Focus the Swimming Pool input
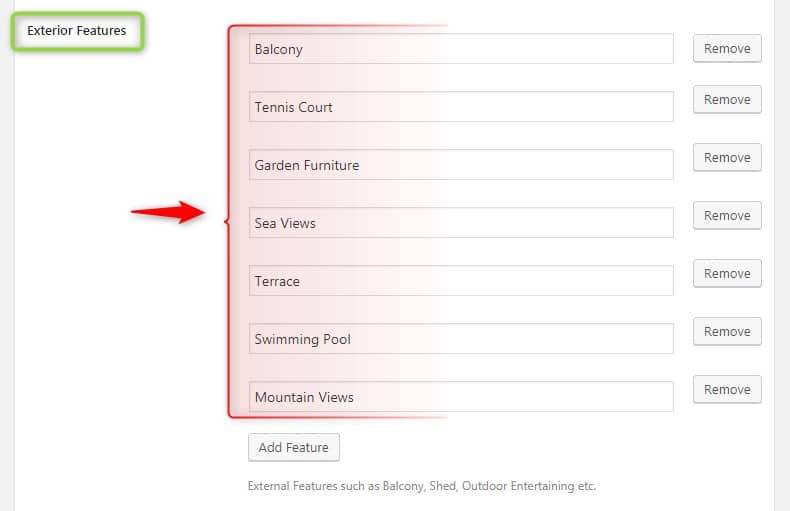The image size is (790, 511). (x=460, y=339)
